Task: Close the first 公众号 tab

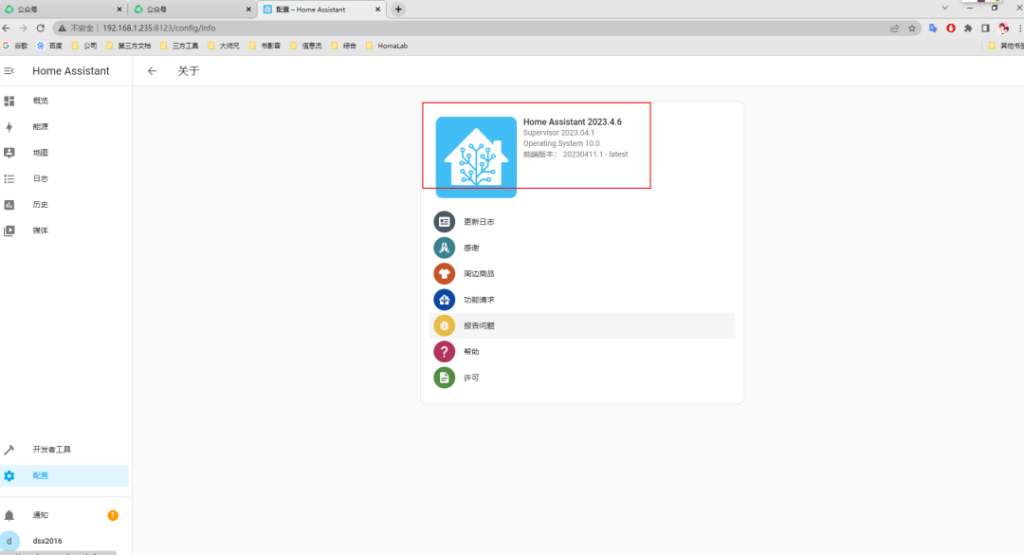Action: point(119,9)
